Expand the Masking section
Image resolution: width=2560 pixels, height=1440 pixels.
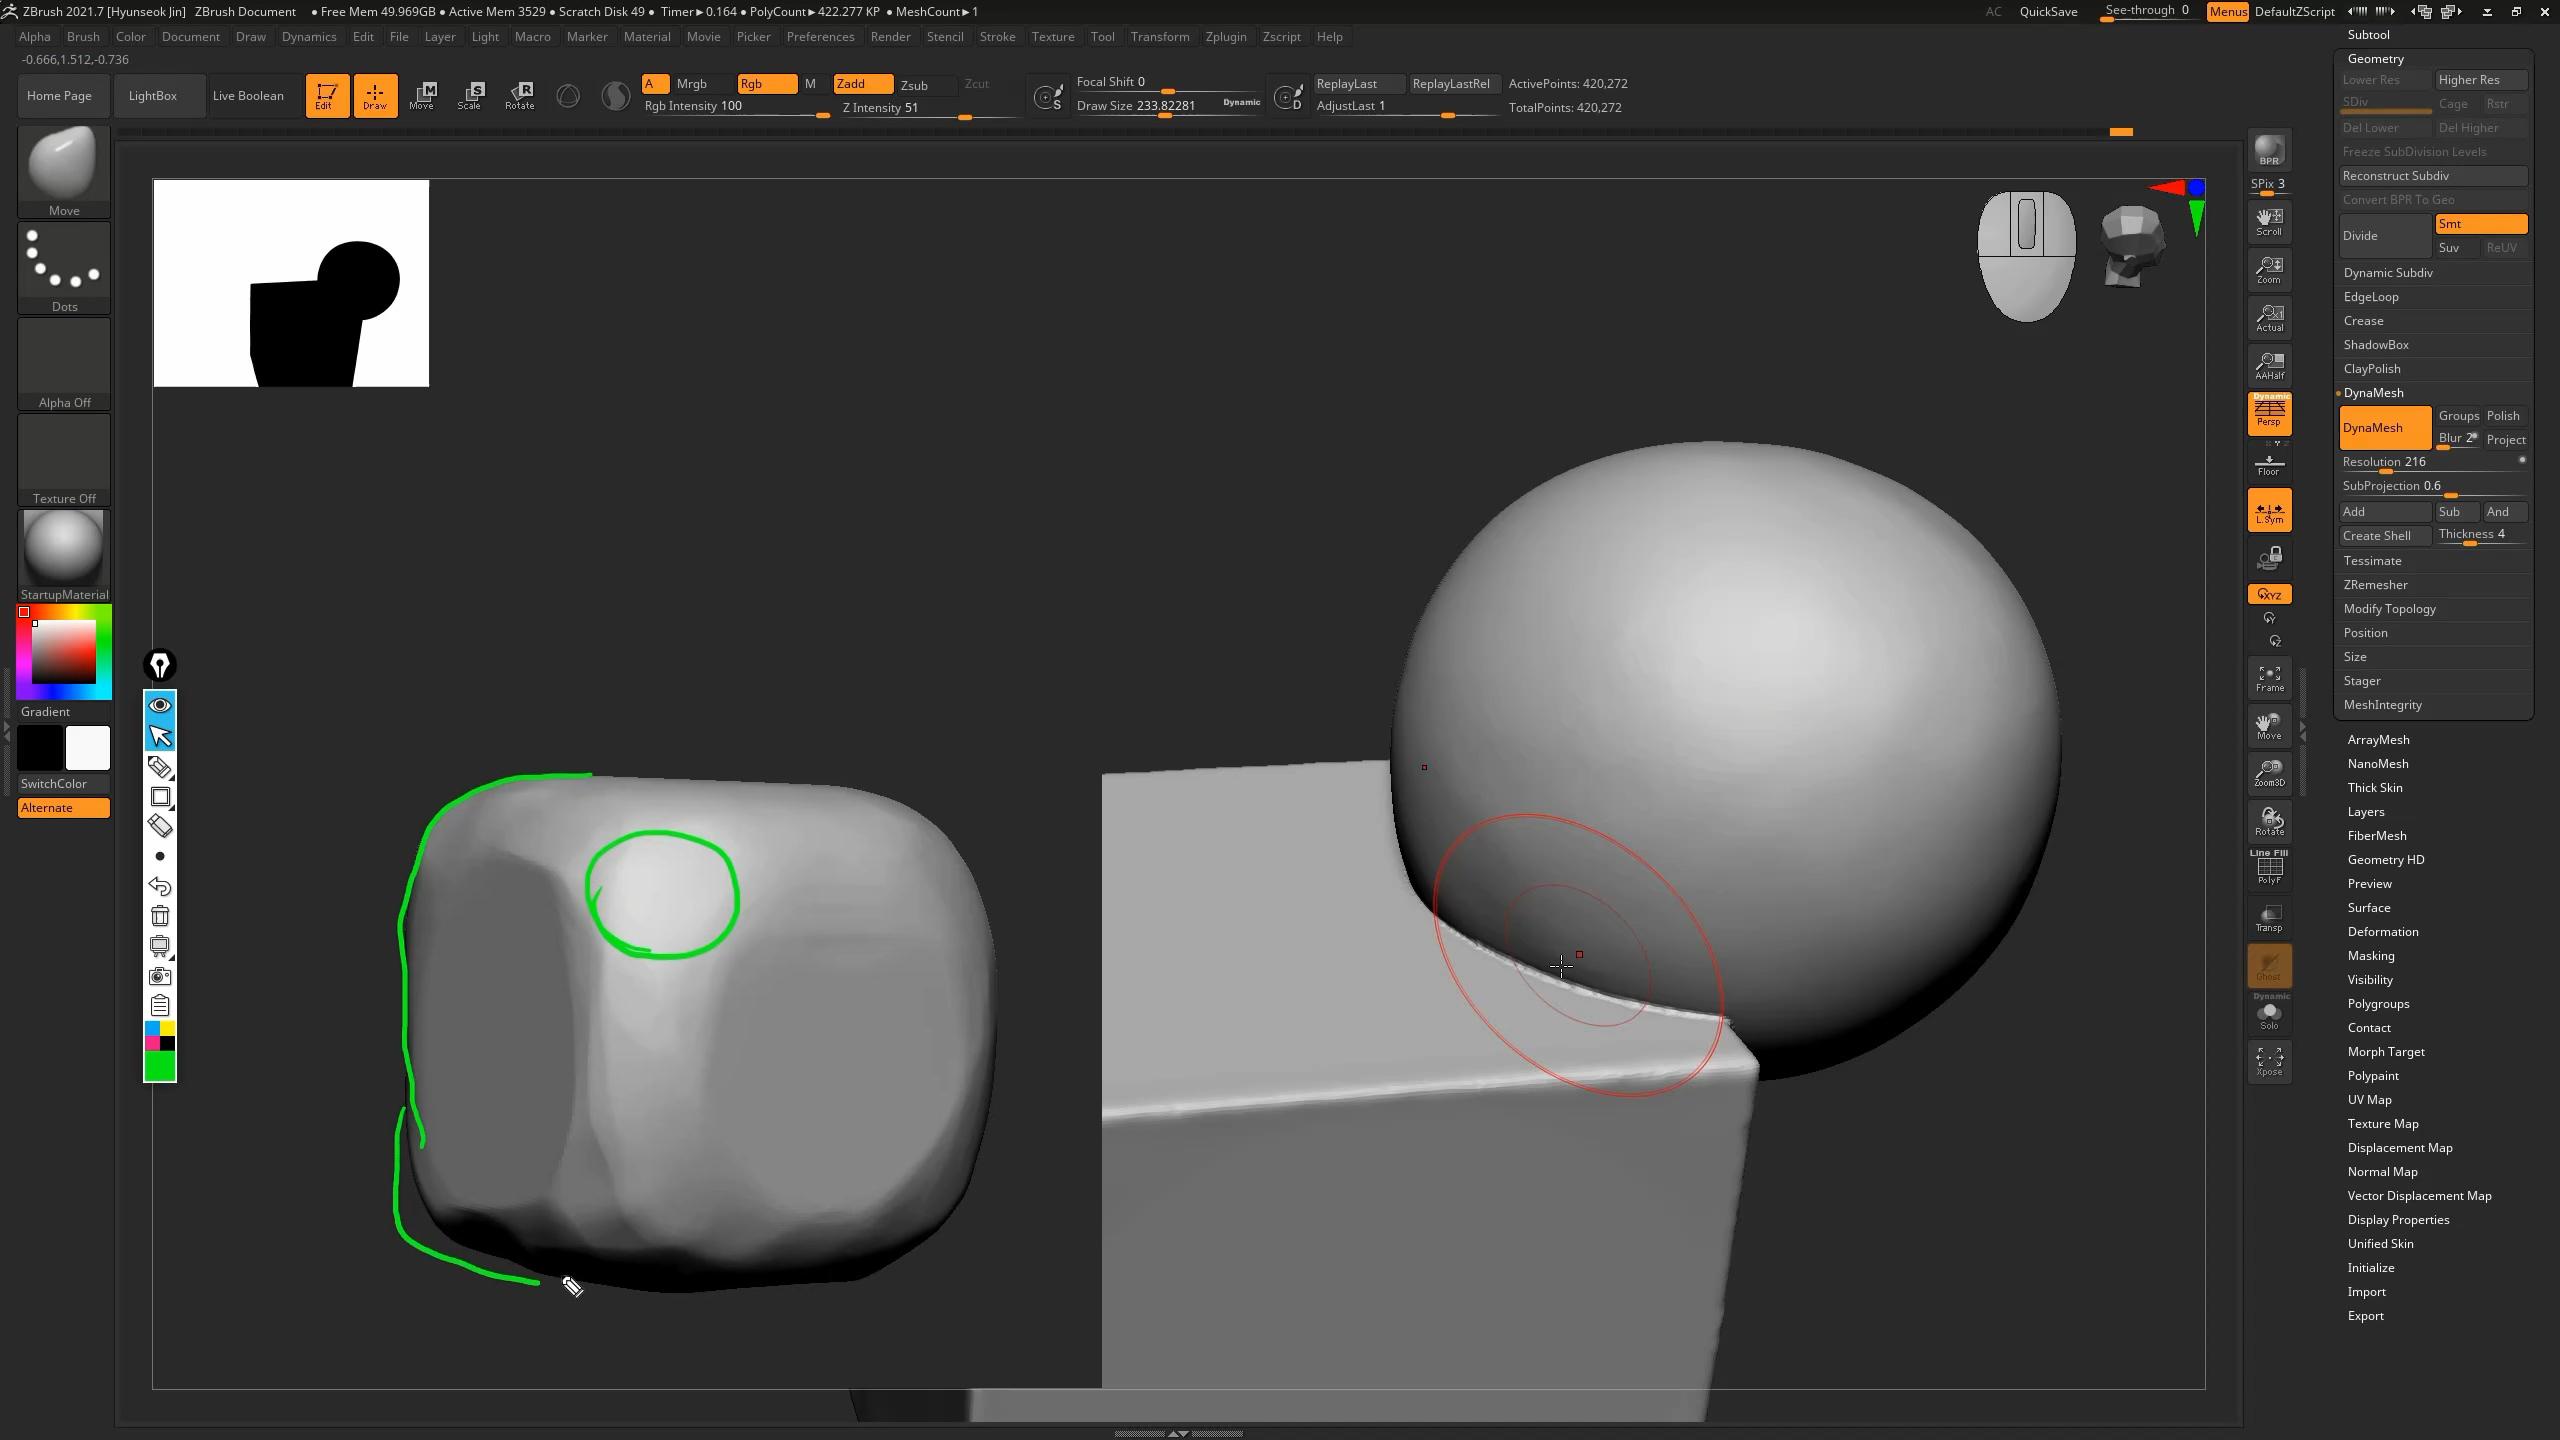tap(2370, 955)
